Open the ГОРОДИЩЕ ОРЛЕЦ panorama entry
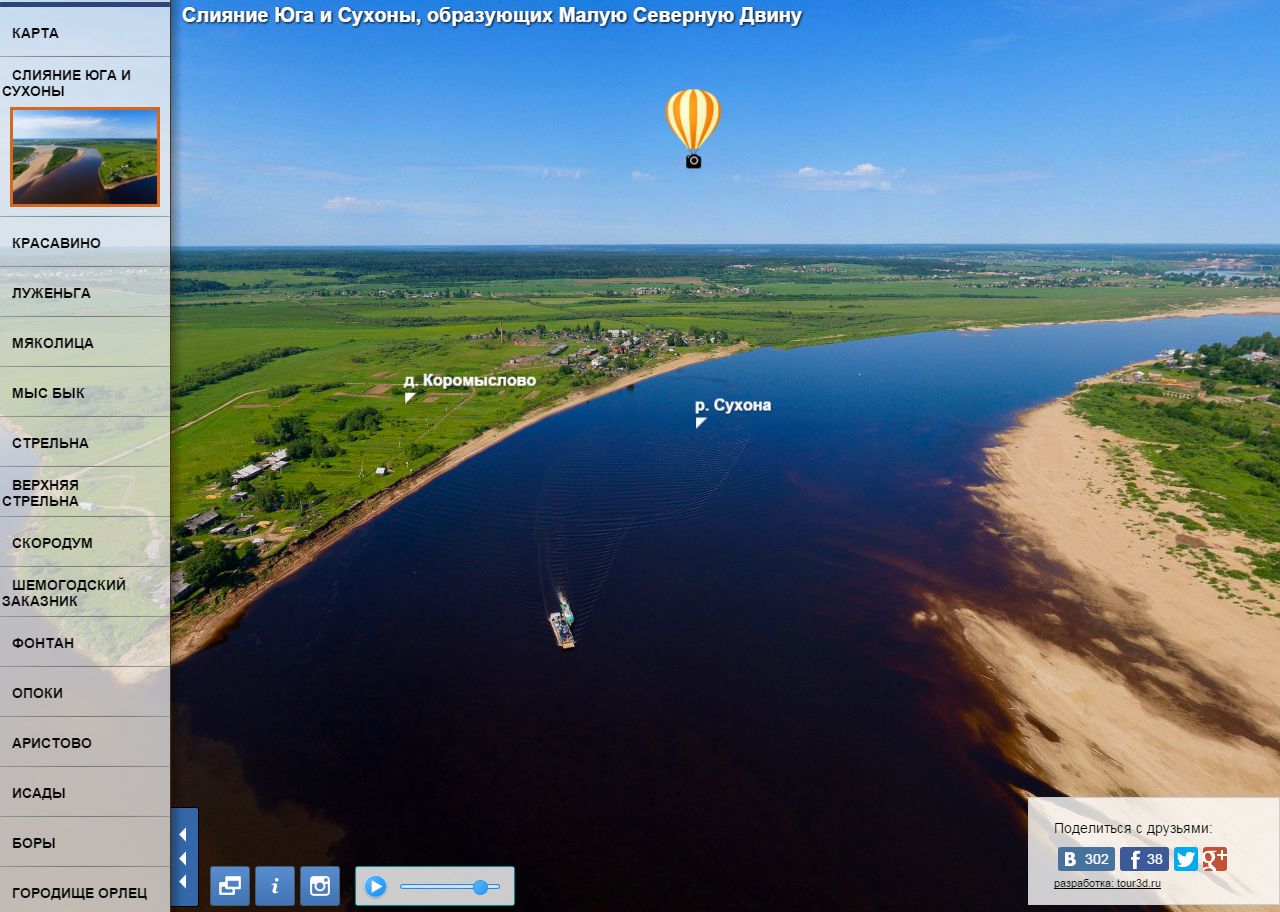 pos(79,893)
